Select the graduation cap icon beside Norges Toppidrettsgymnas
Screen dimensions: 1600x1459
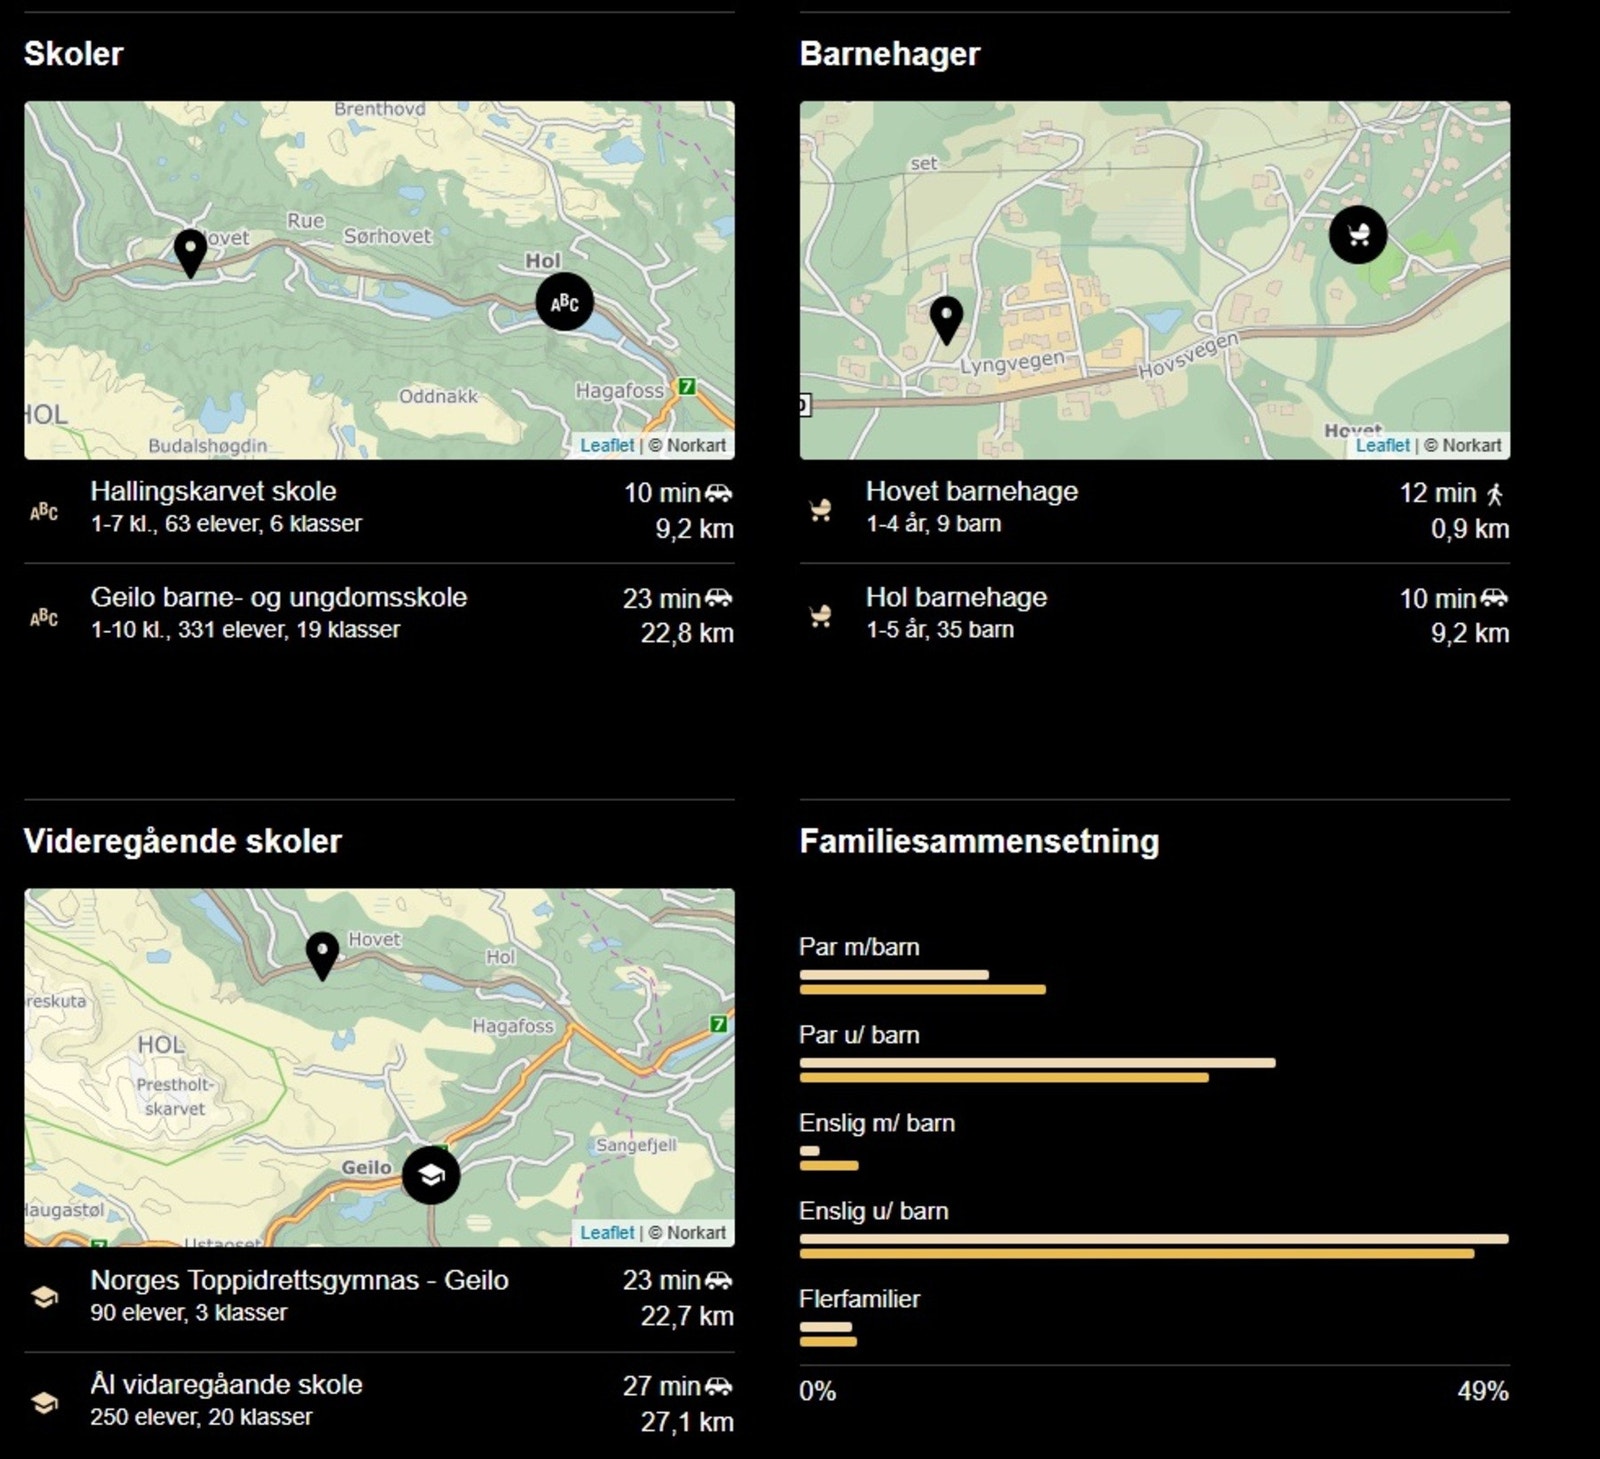[47, 1297]
